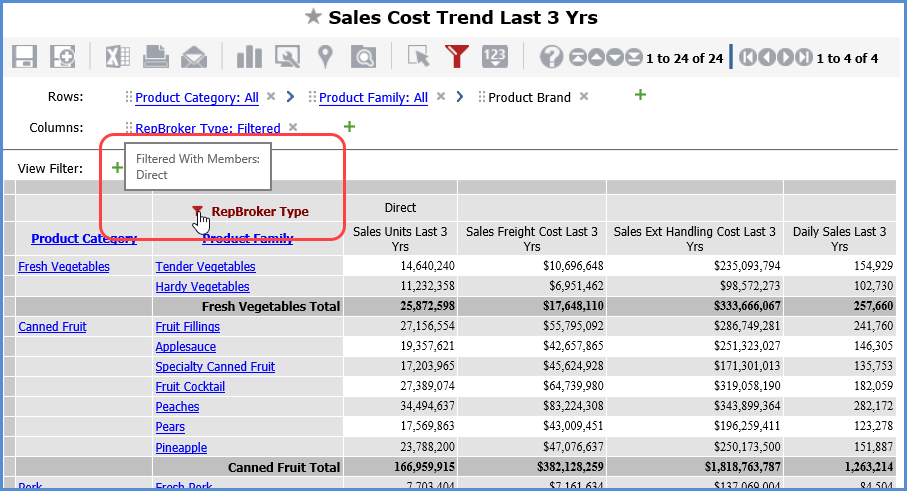This screenshot has width=907, height=491.
Task: Export the report to Excel
Action: click(x=118, y=57)
